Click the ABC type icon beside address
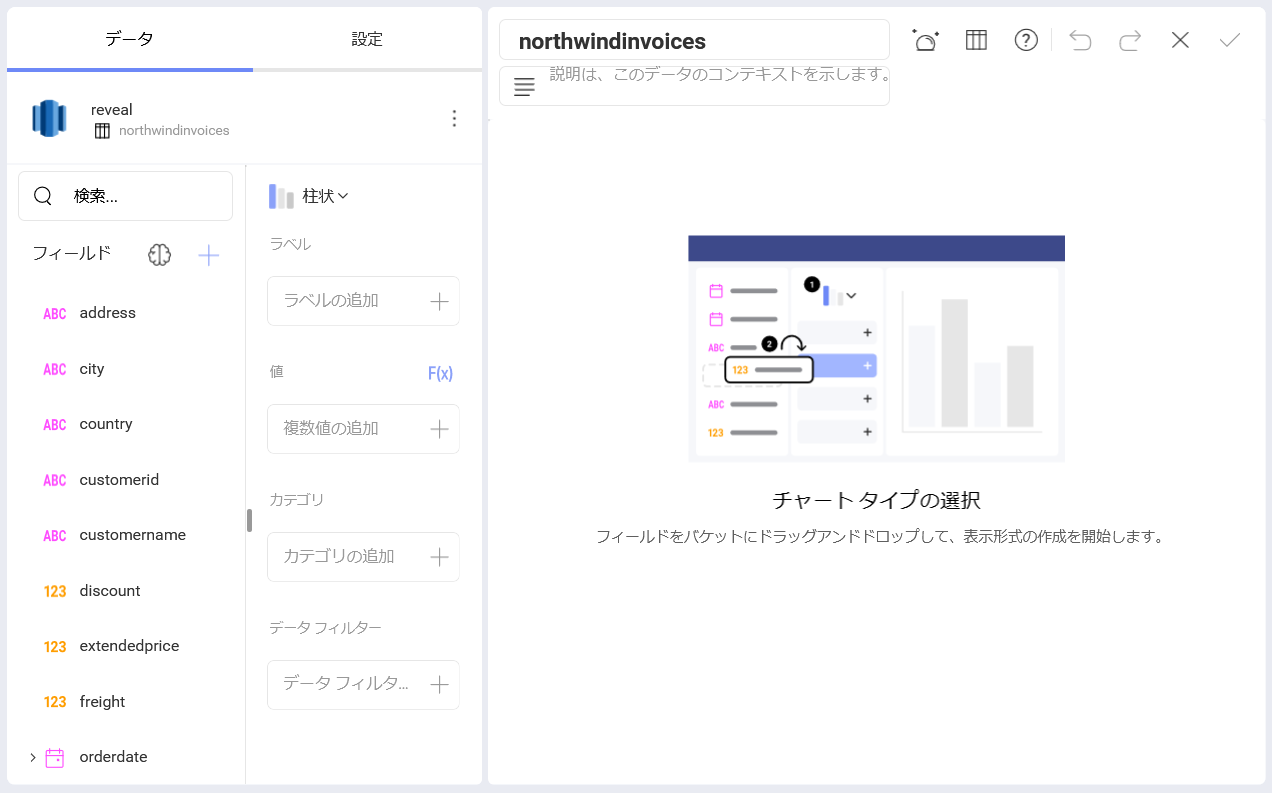The image size is (1272, 793). tap(55, 314)
